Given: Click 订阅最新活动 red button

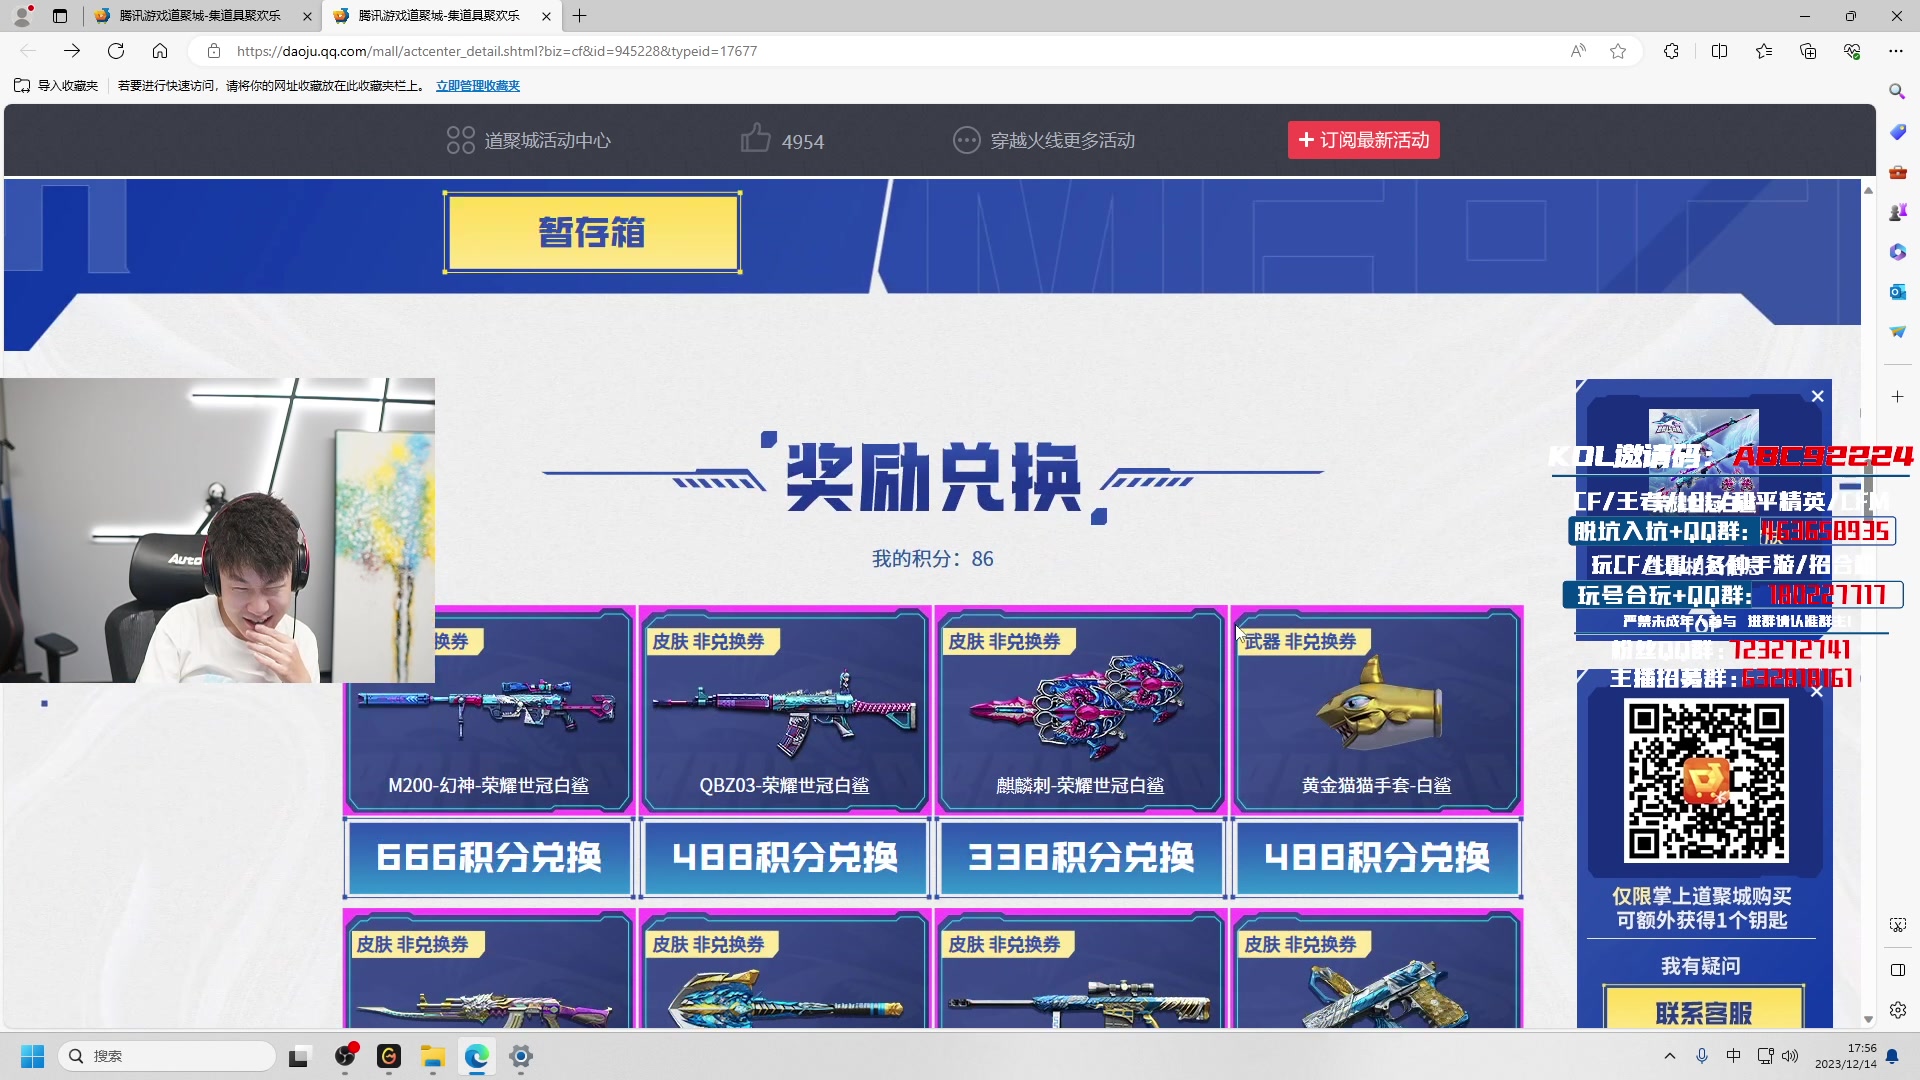Looking at the screenshot, I should (1363, 140).
